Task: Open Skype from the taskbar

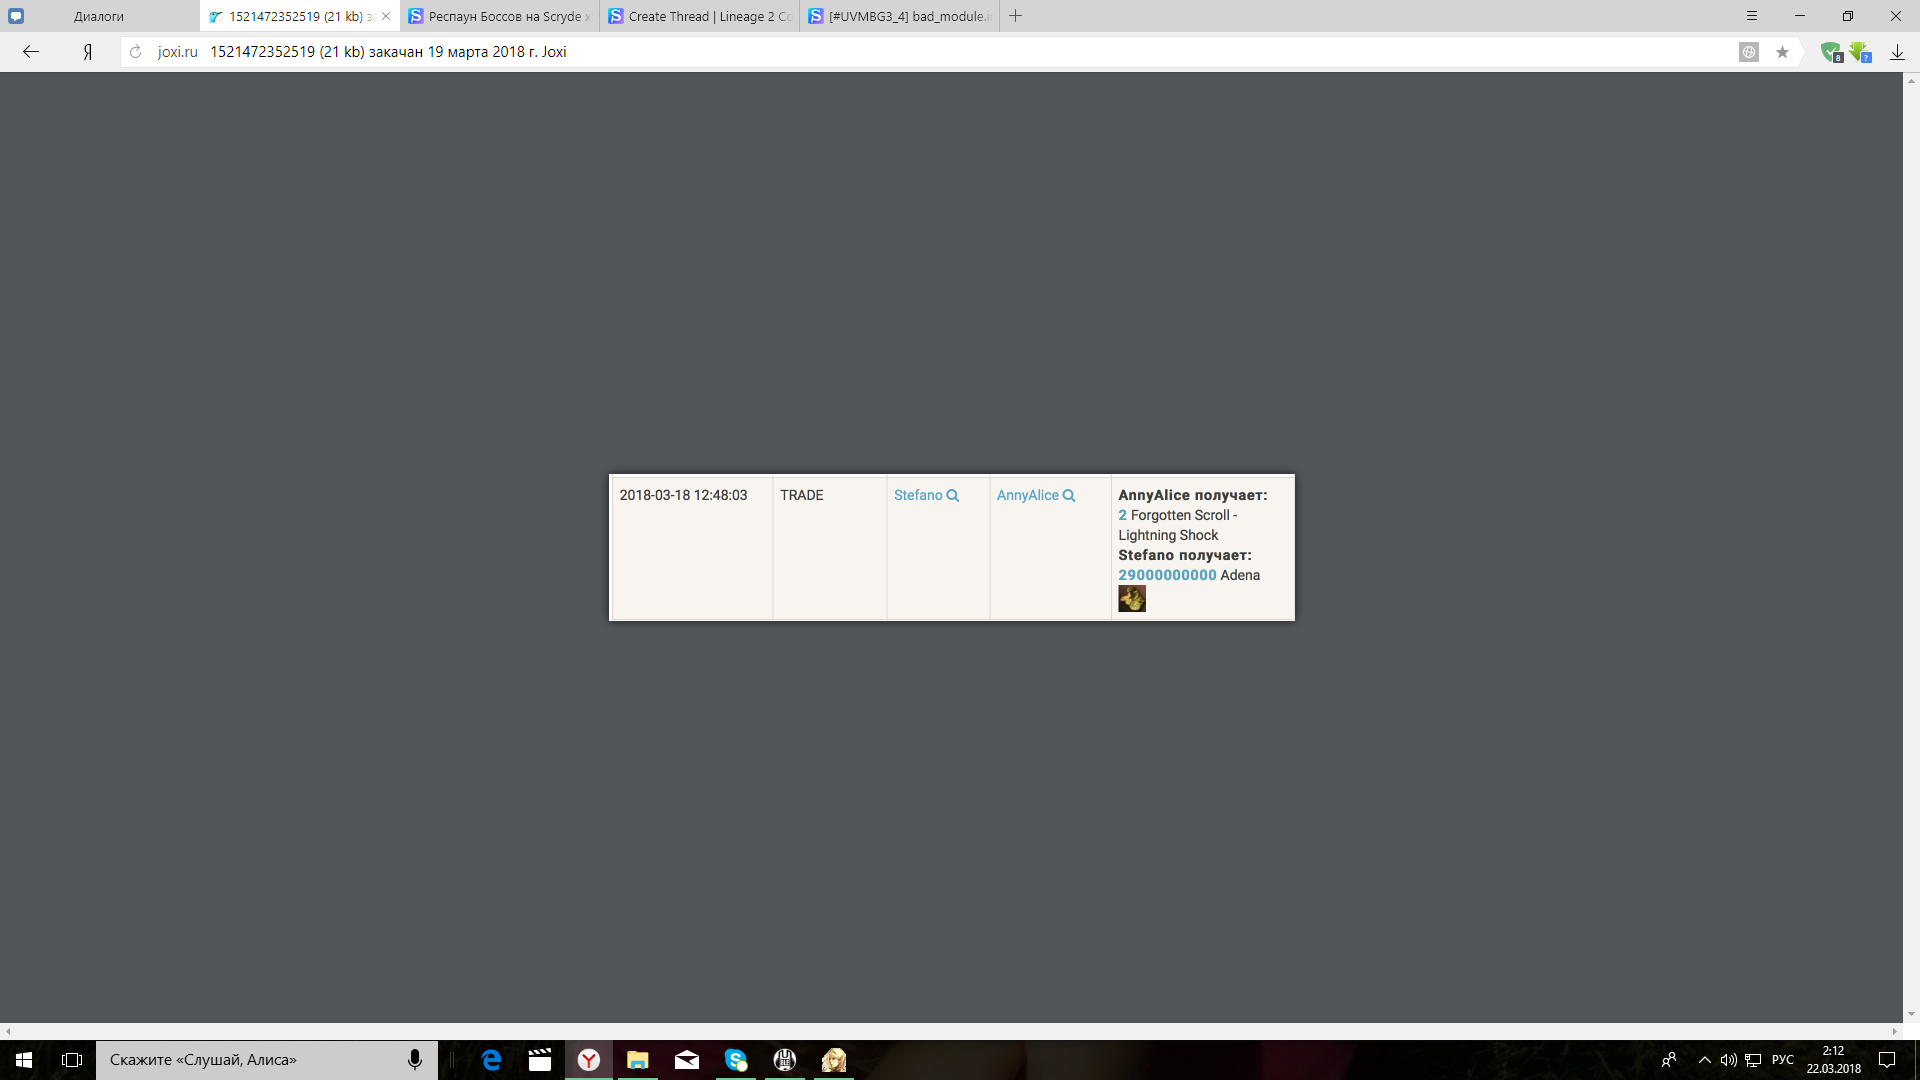Action: click(736, 1060)
